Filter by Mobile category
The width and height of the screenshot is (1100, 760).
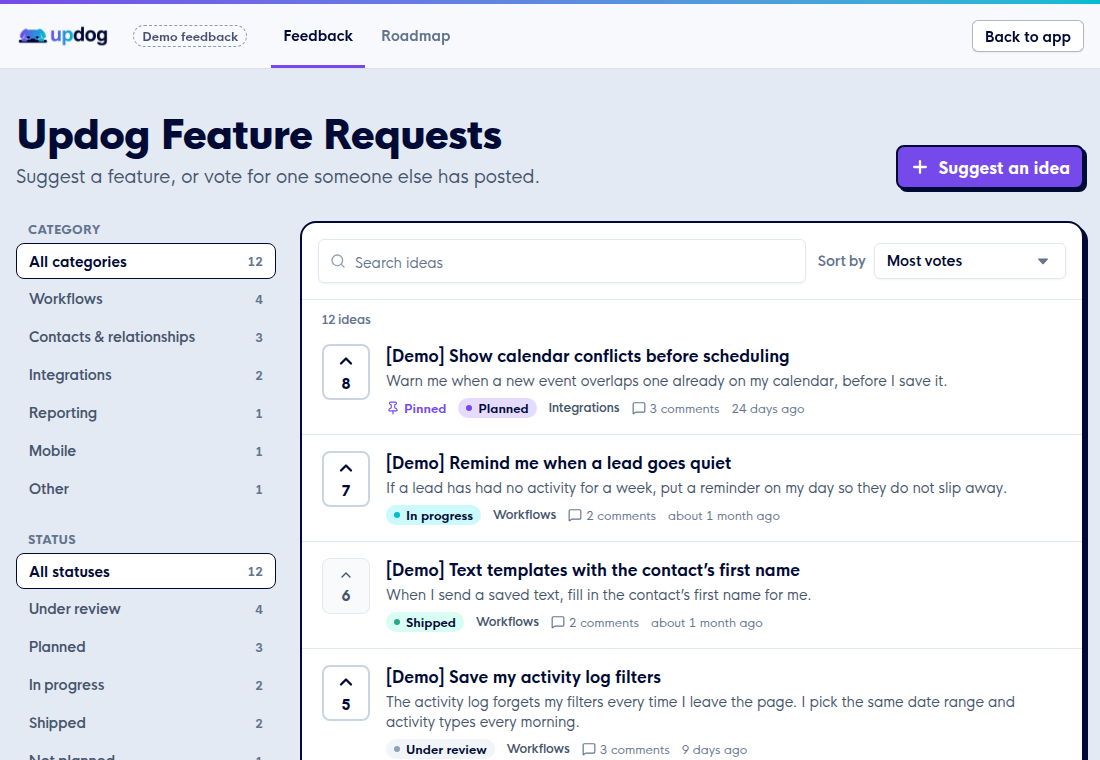click(x=146, y=451)
